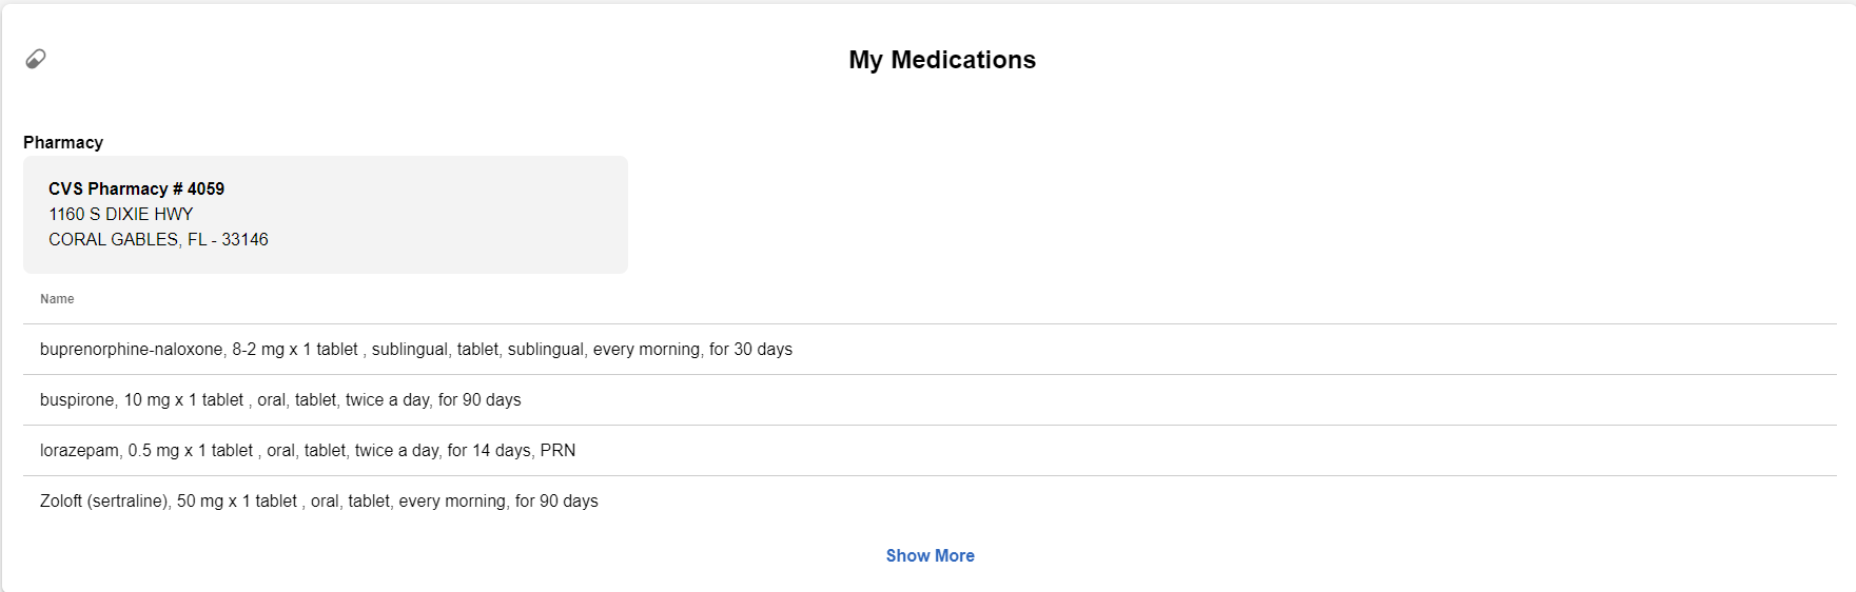This screenshot has width=1856, height=592.
Task: Click "for 14 days" in lorazepam row
Action: click(489, 450)
